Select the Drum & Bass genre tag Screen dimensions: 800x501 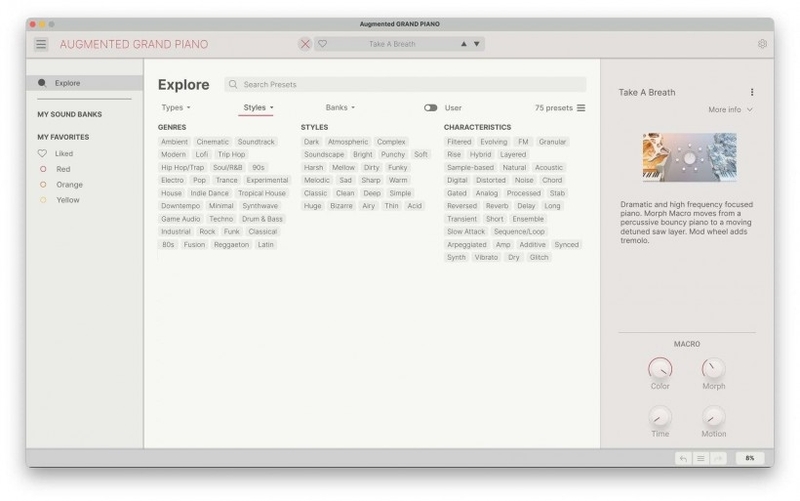(x=262, y=219)
